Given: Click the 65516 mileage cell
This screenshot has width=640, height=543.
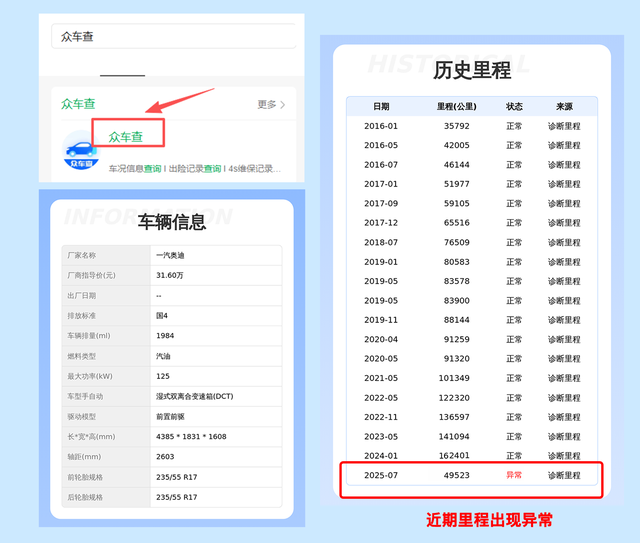Looking at the screenshot, I should [457, 223].
